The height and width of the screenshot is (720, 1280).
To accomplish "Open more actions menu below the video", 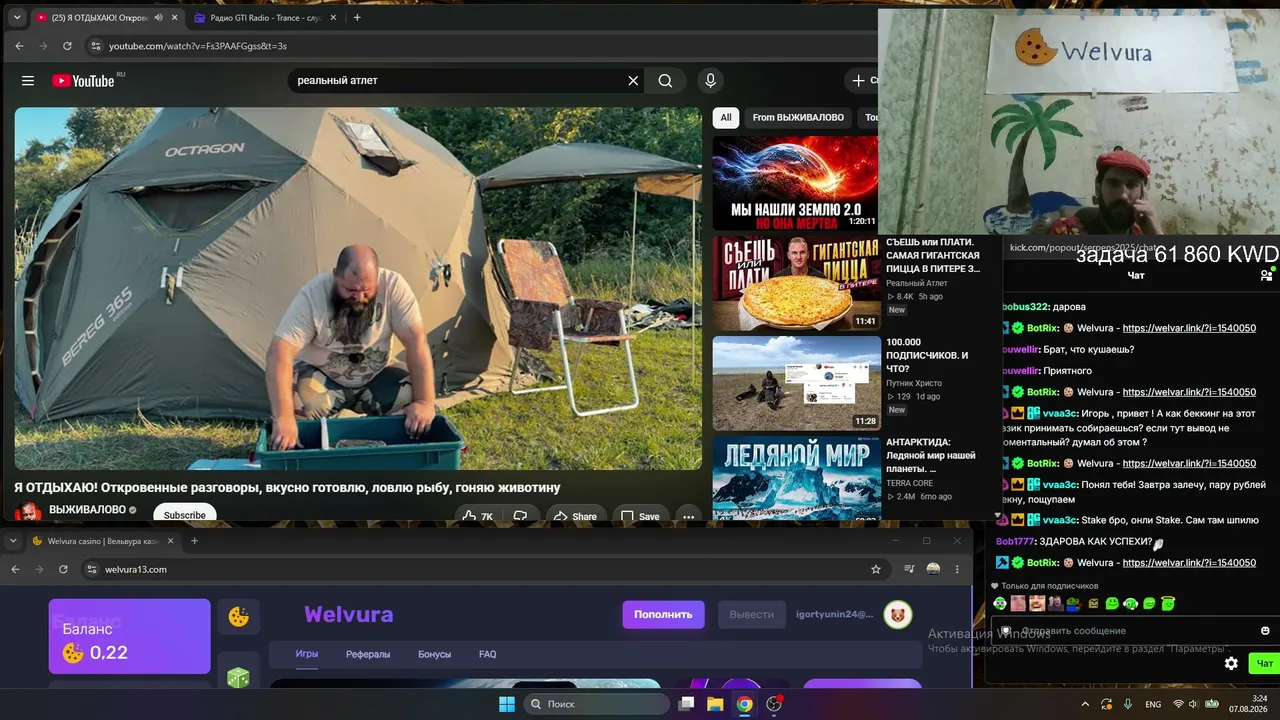I will [x=688, y=516].
